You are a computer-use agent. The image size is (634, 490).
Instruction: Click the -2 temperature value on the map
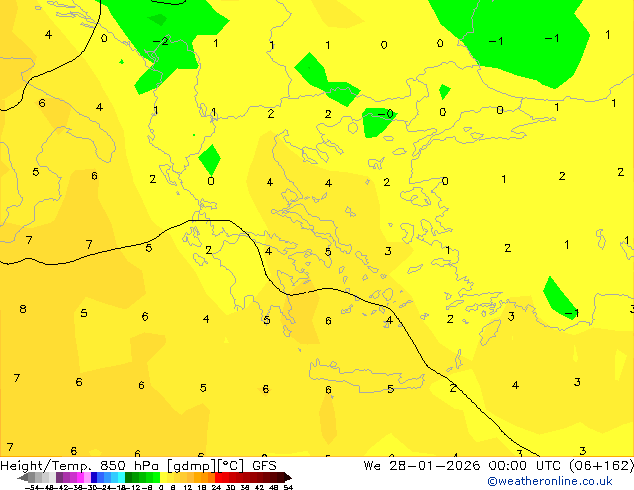(x=161, y=41)
